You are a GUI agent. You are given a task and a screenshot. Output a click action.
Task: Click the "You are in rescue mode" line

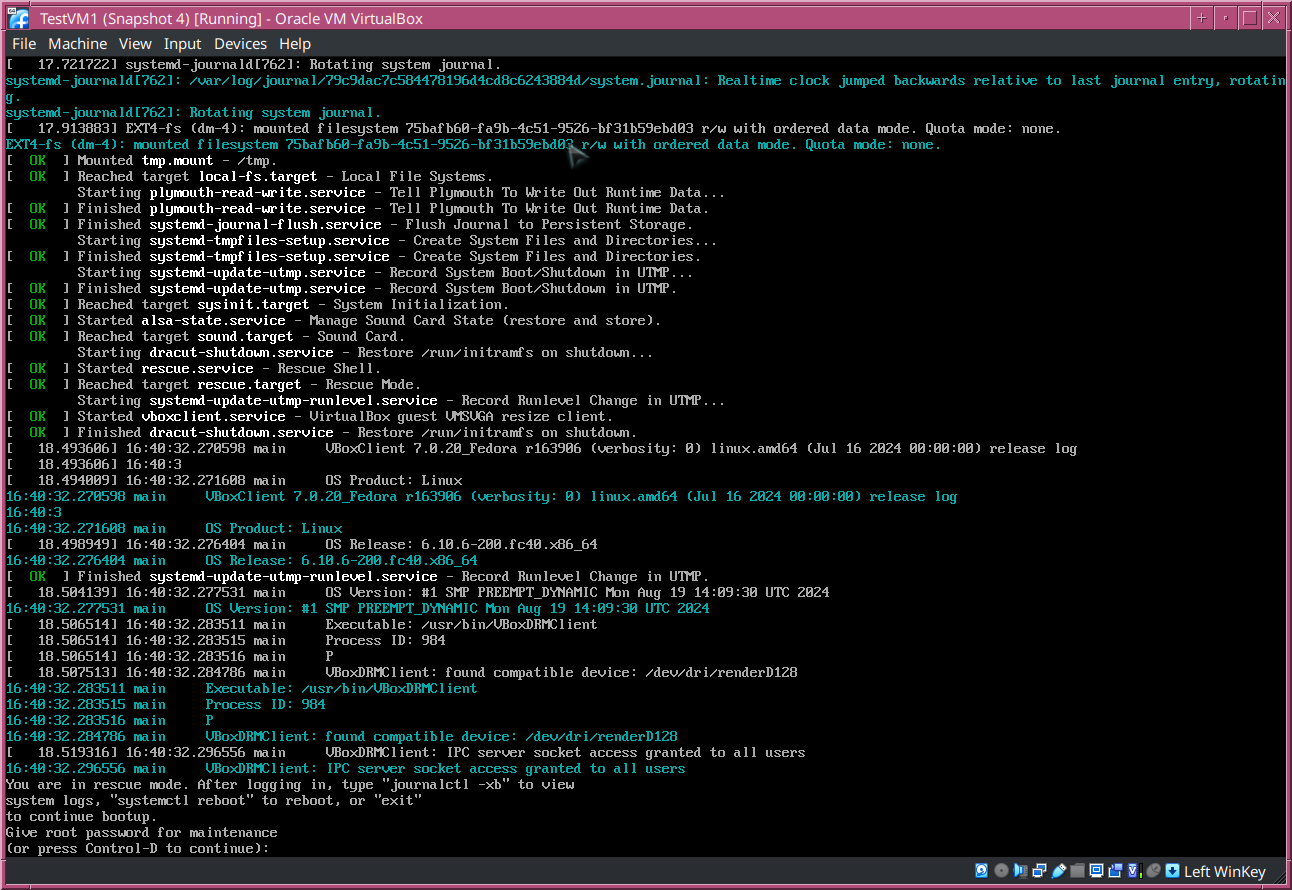pos(290,784)
